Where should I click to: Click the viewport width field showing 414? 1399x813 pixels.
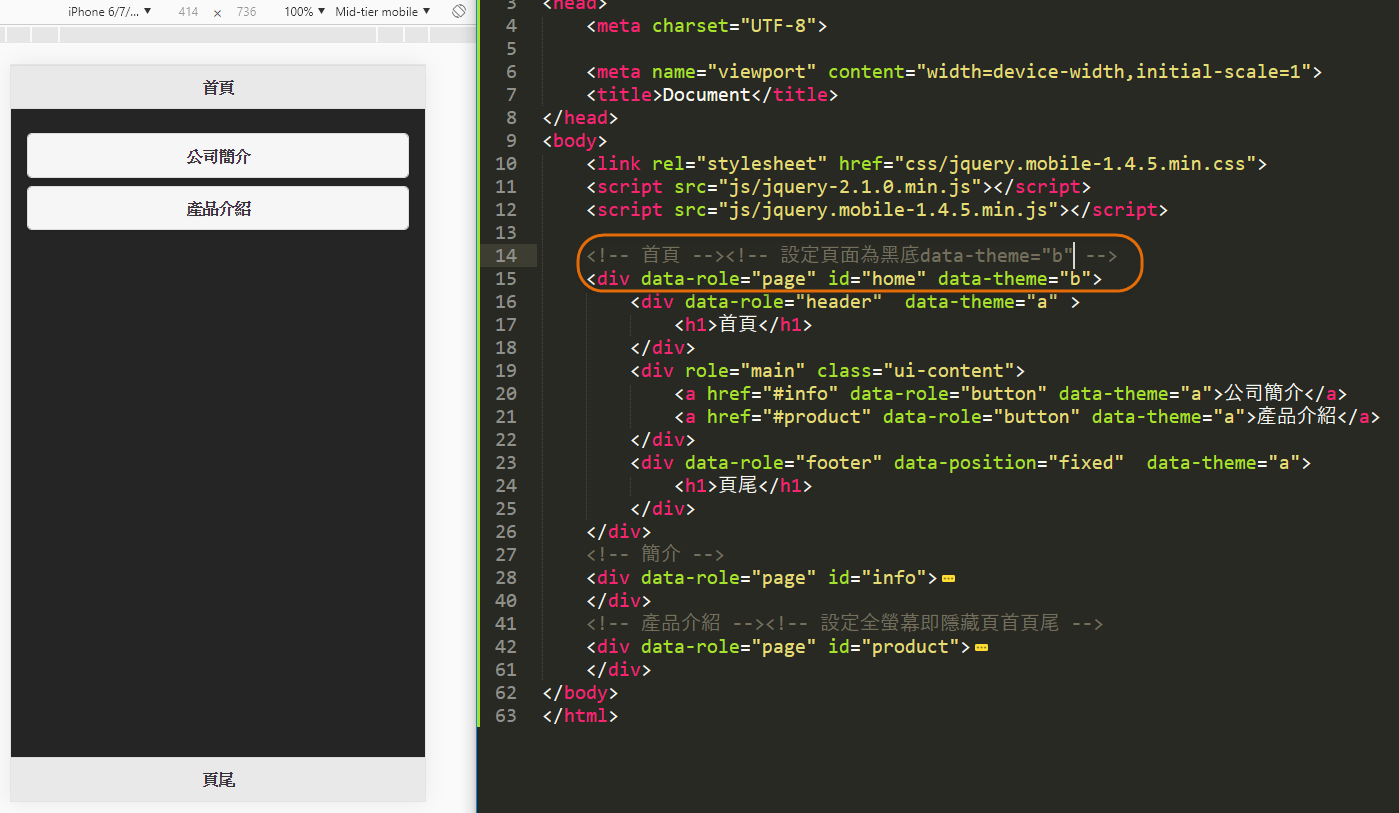(x=188, y=11)
